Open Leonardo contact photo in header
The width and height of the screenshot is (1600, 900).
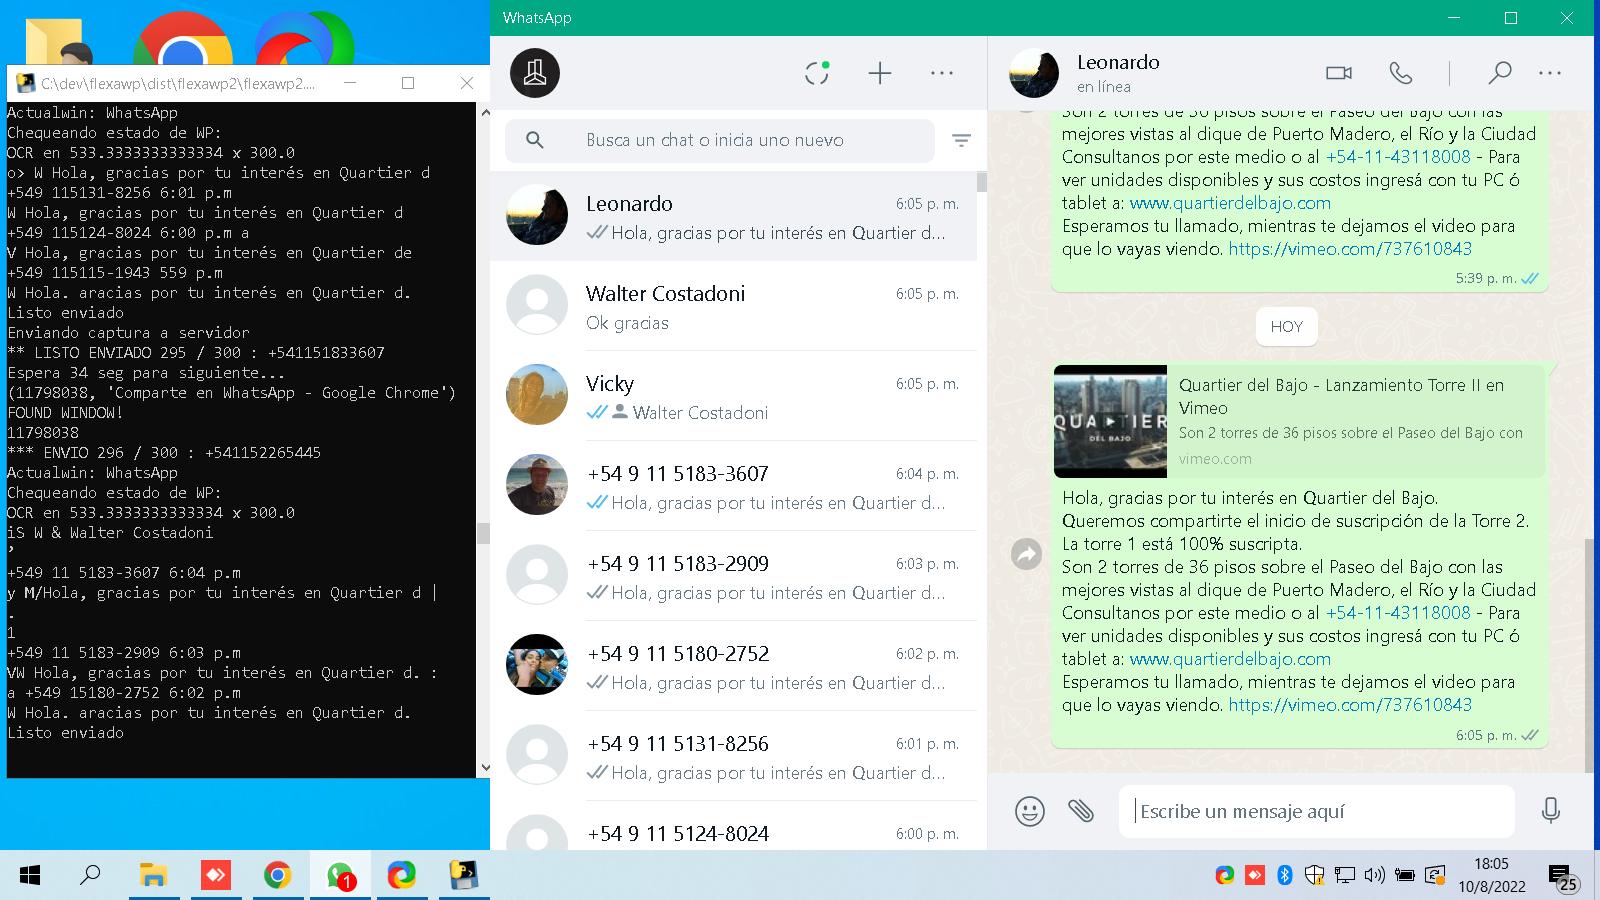[1034, 73]
